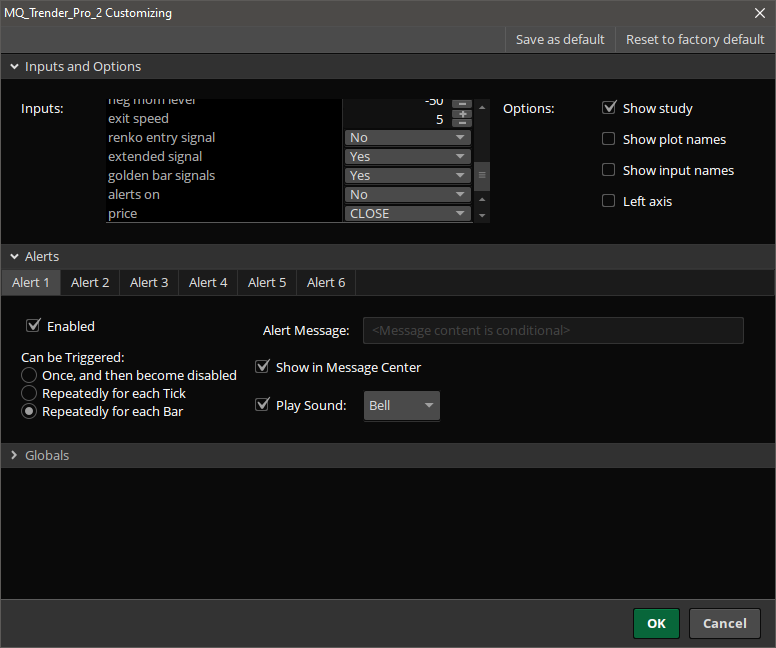Click the inputs scrollbar bottom down arrow
Screen dimensions: 776x648
coord(482,216)
